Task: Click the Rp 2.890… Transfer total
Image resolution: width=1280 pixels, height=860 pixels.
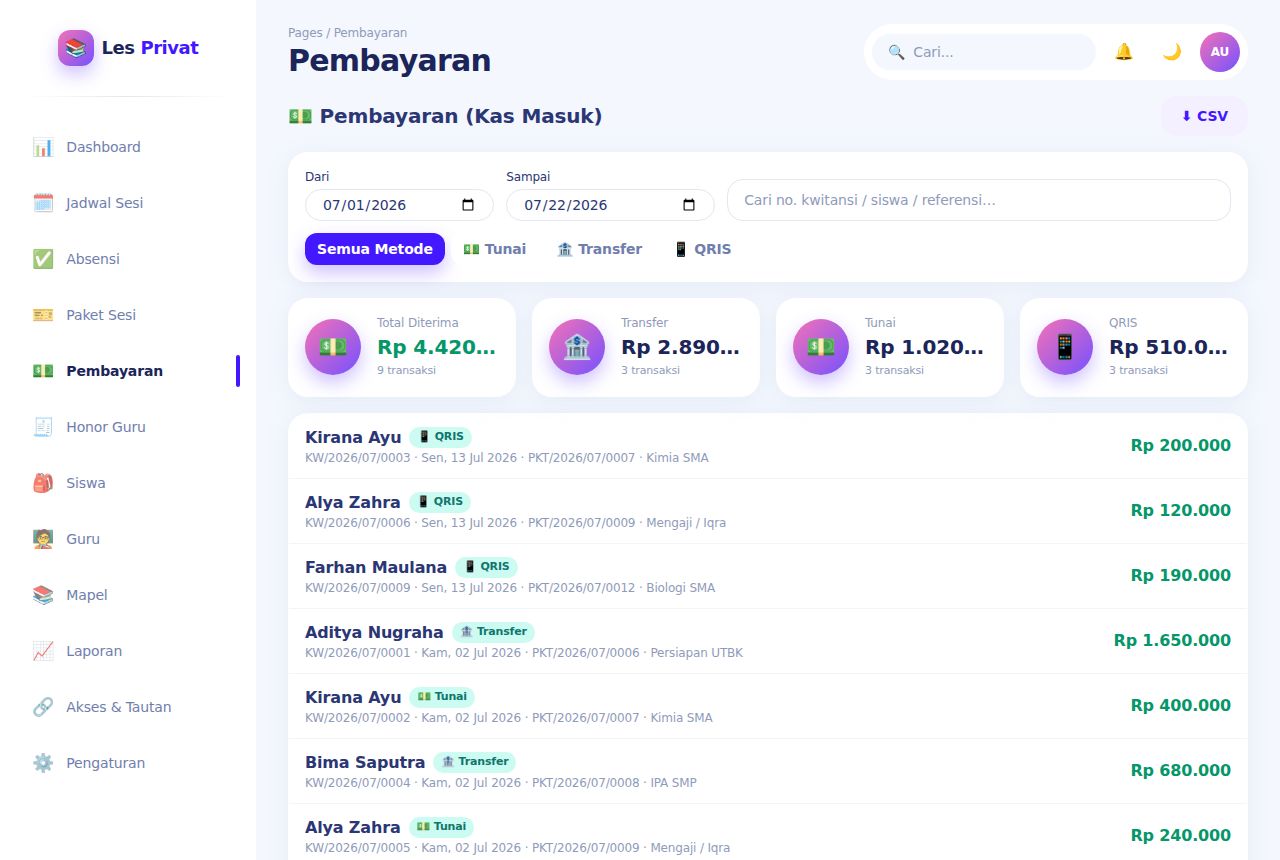Action: point(681,347)
